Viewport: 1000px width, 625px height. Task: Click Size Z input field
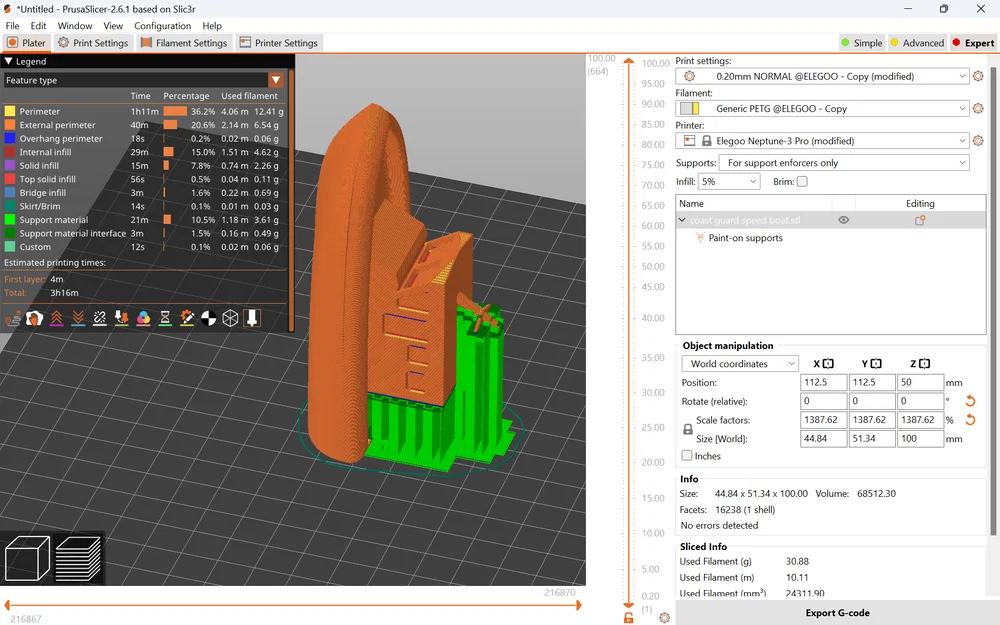point(920,439)
